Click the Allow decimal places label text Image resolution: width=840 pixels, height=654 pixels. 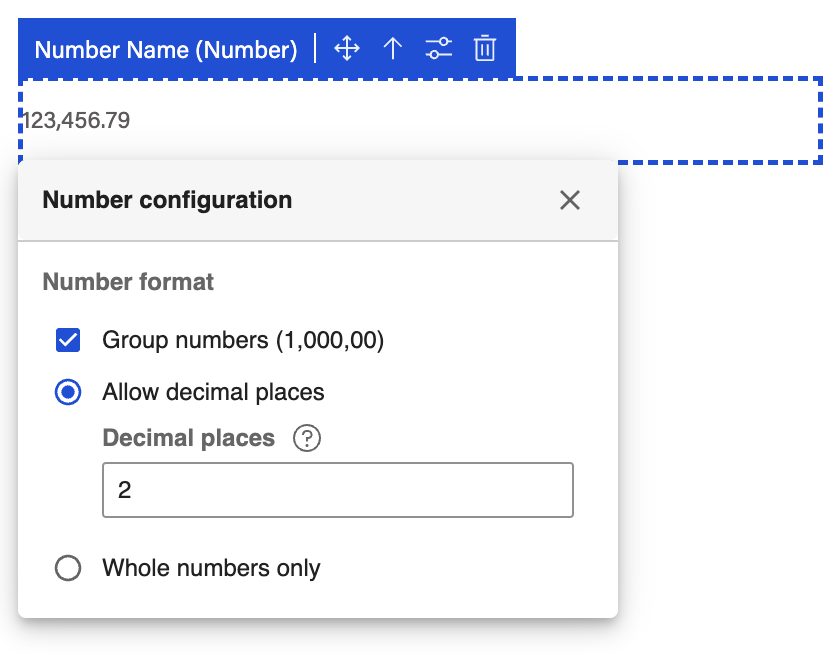tap(213, 392)
